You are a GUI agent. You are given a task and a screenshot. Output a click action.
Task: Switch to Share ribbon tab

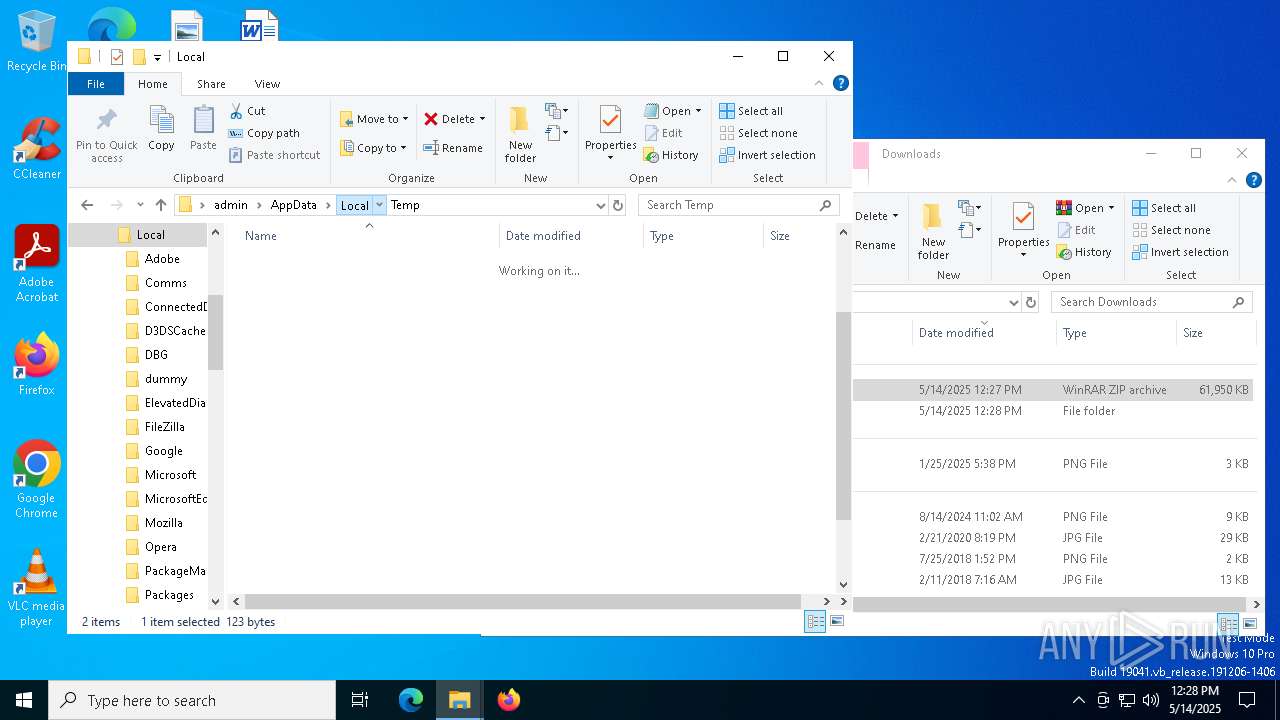(x=211, y=84)
